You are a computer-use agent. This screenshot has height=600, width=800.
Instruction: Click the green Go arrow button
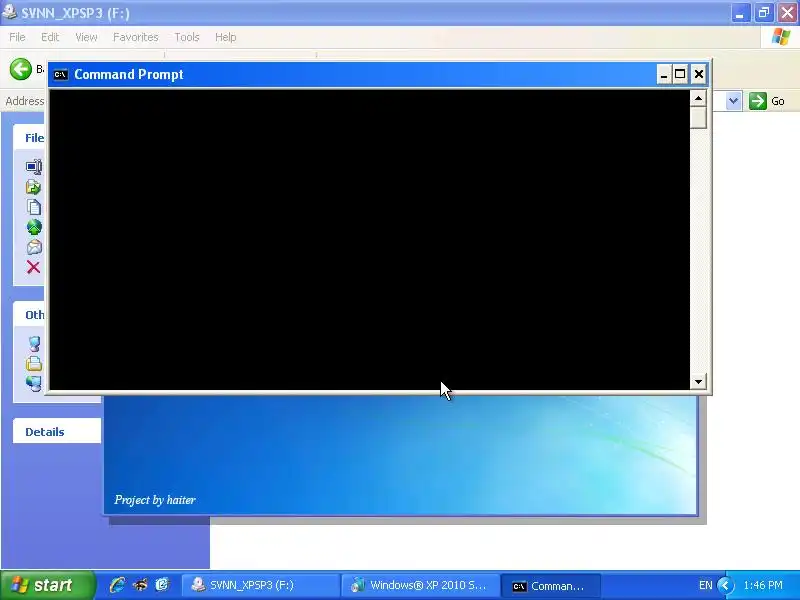(x=758, y=101)
